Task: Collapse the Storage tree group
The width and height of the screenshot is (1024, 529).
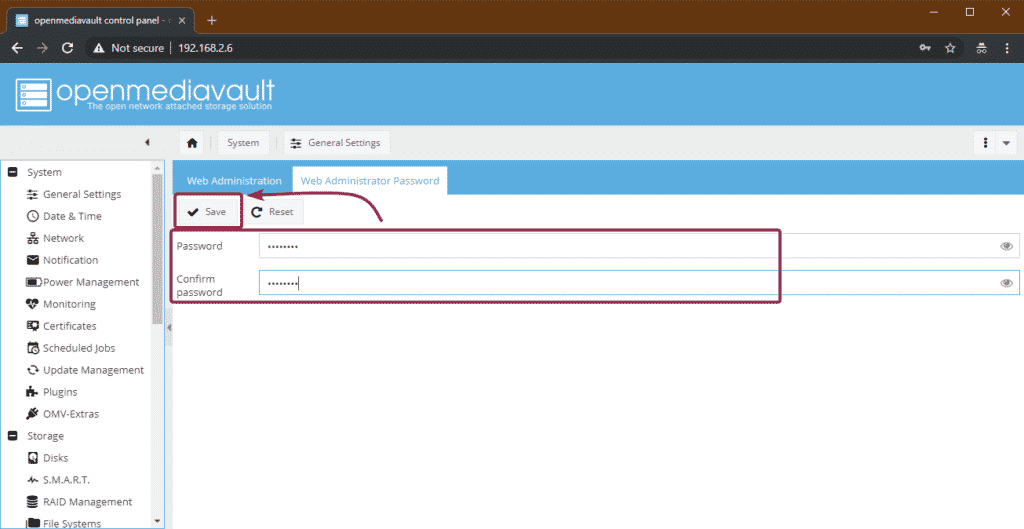Action: tap(12, 436)
